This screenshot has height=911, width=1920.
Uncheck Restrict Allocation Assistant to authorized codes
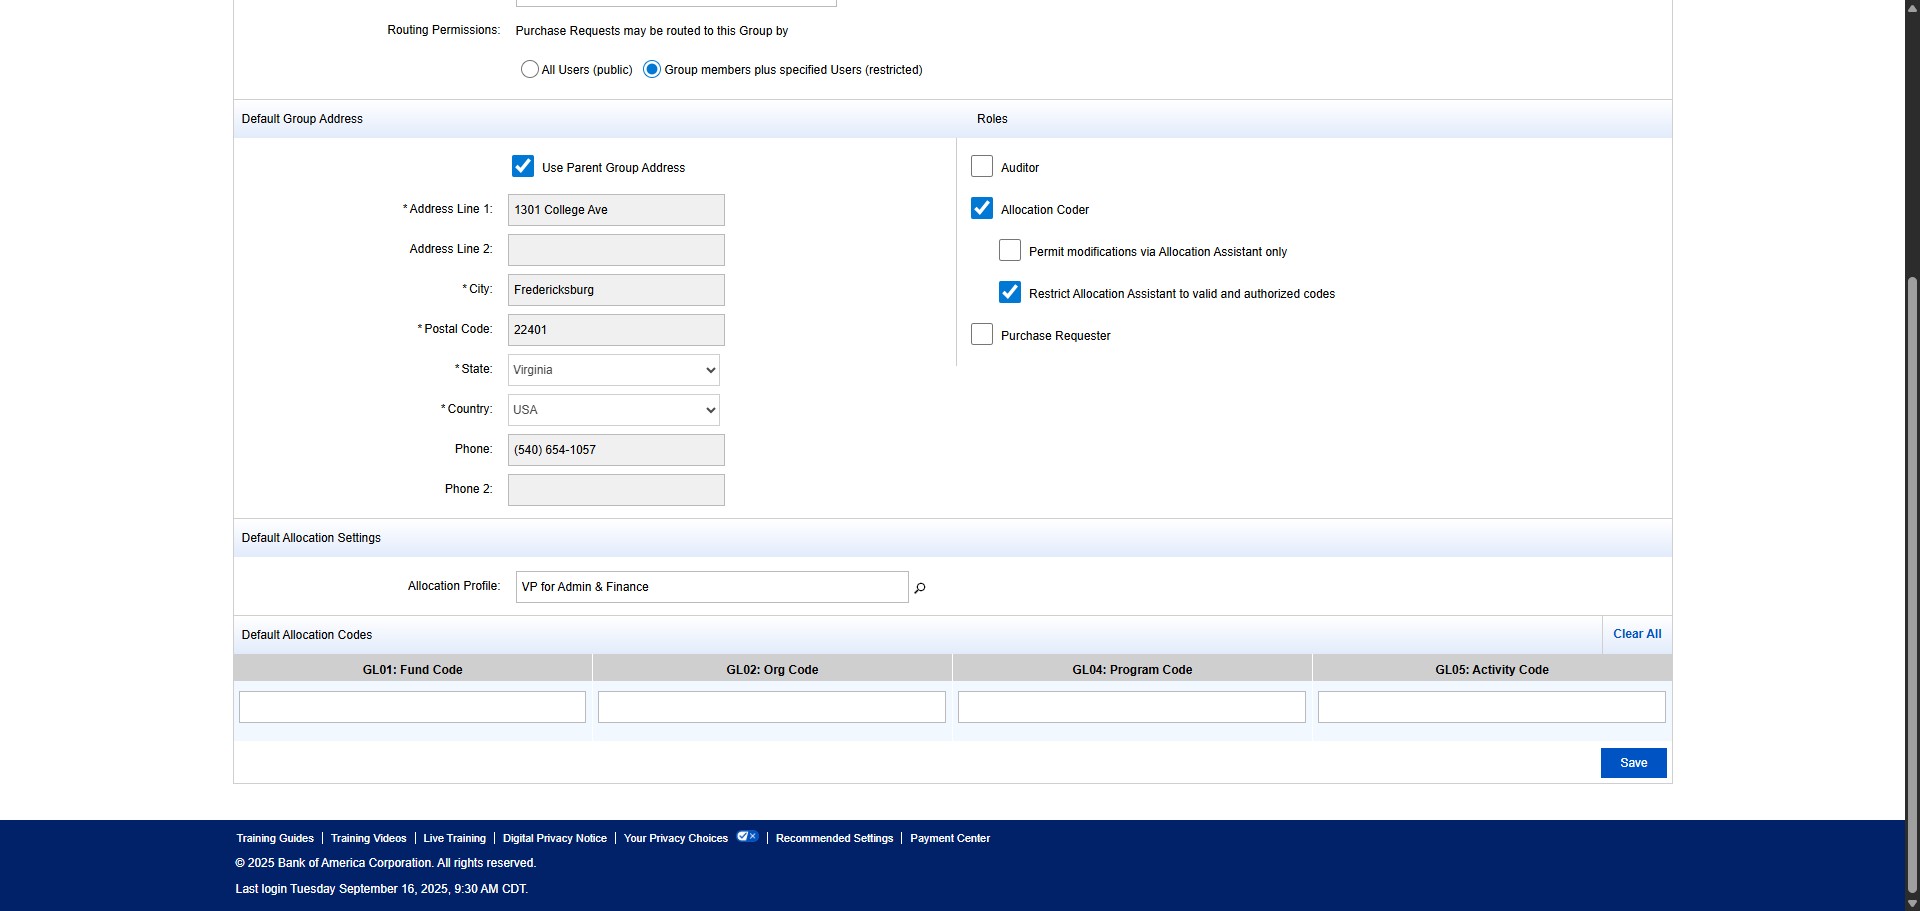click(1010, 292)
